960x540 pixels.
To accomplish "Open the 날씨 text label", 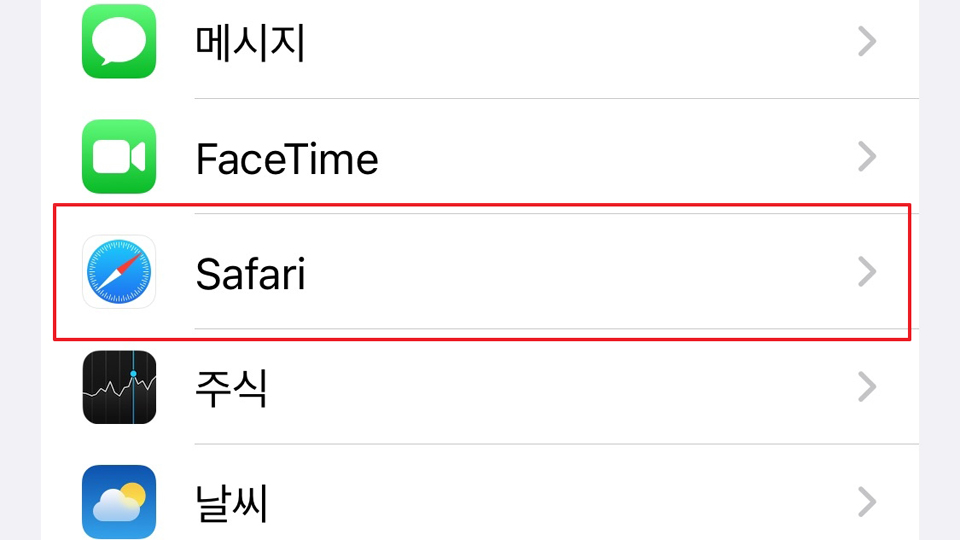I will coord(231,502).
